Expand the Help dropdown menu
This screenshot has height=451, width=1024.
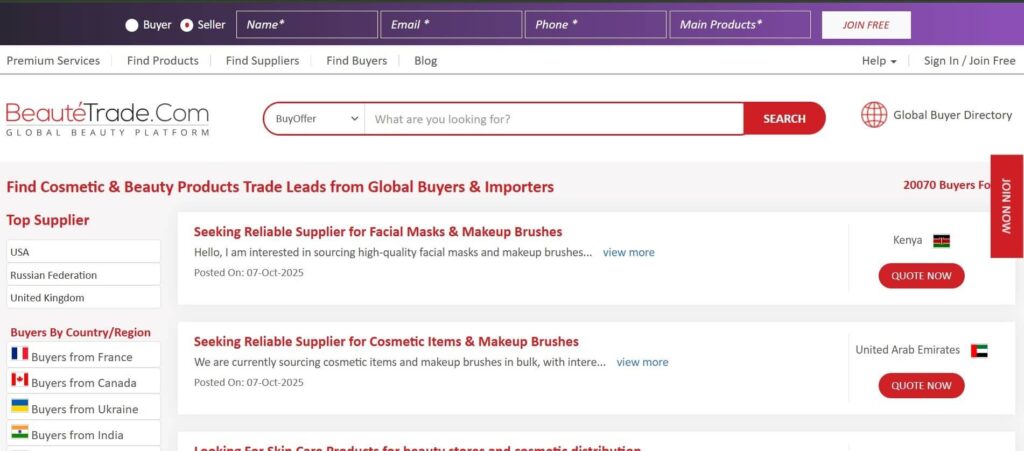point(878,61)
